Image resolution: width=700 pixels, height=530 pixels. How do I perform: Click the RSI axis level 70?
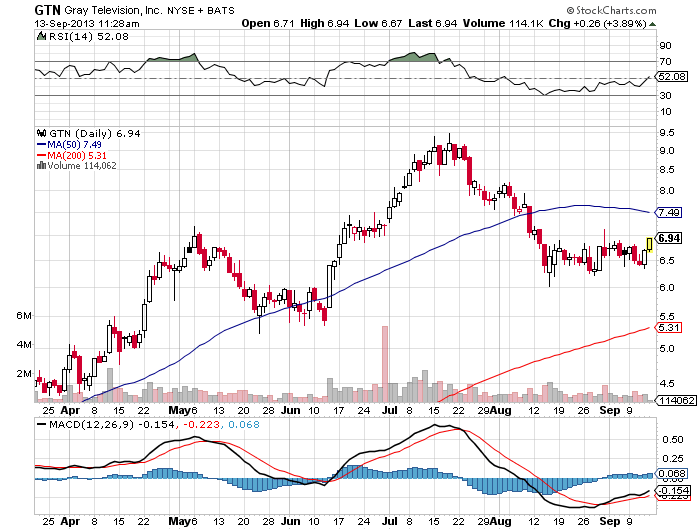click(665, 62)
